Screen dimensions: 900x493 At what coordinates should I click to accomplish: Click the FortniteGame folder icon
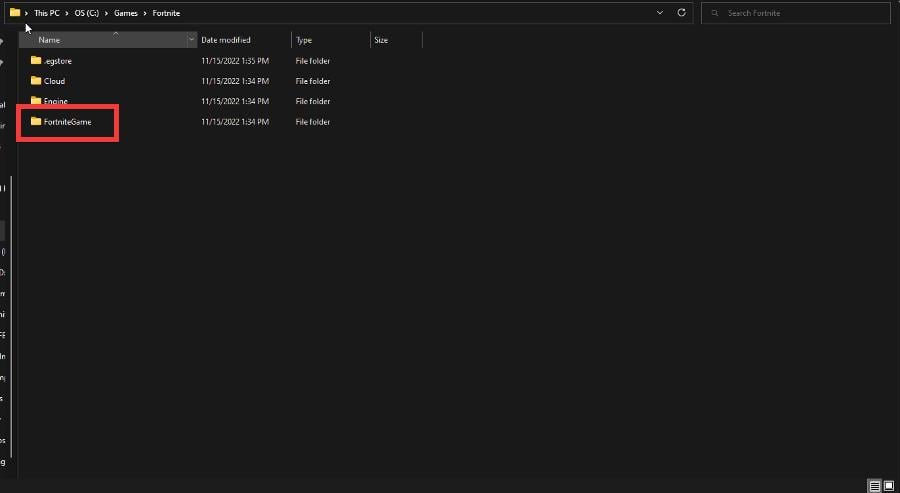(36, 121)
